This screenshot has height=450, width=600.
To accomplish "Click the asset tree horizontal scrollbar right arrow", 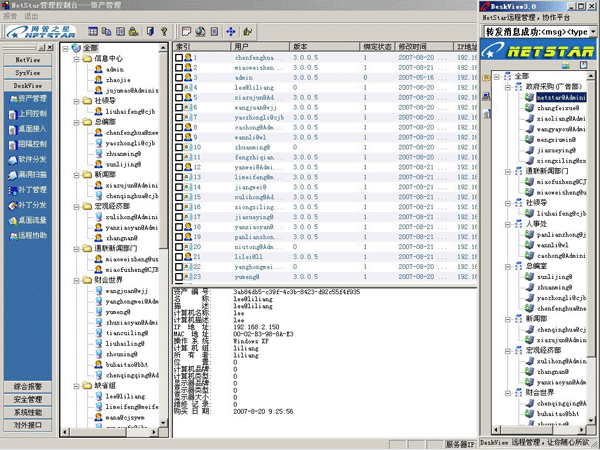I will [x=154, y=432].
